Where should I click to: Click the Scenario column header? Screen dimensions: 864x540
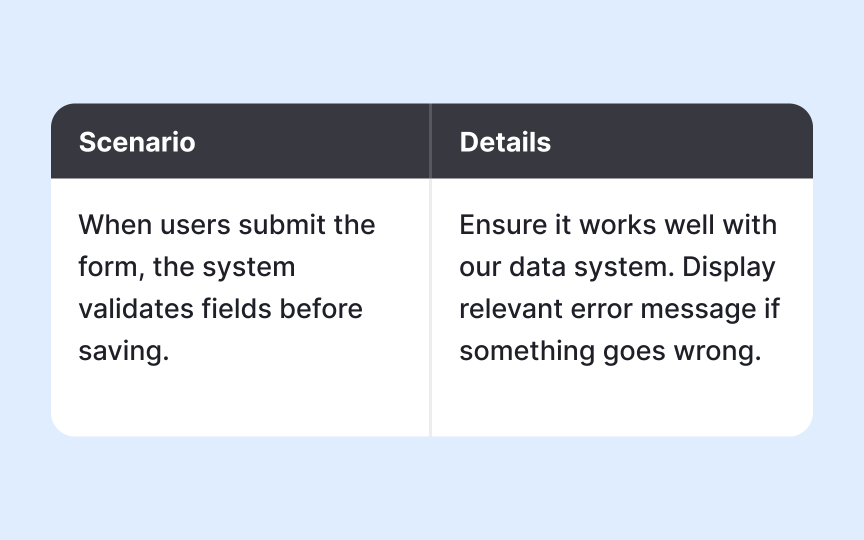pos(137,142)
